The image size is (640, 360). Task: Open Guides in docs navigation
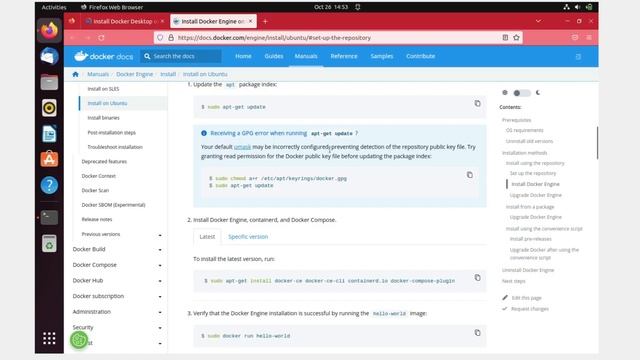click(x=273, y=56)
